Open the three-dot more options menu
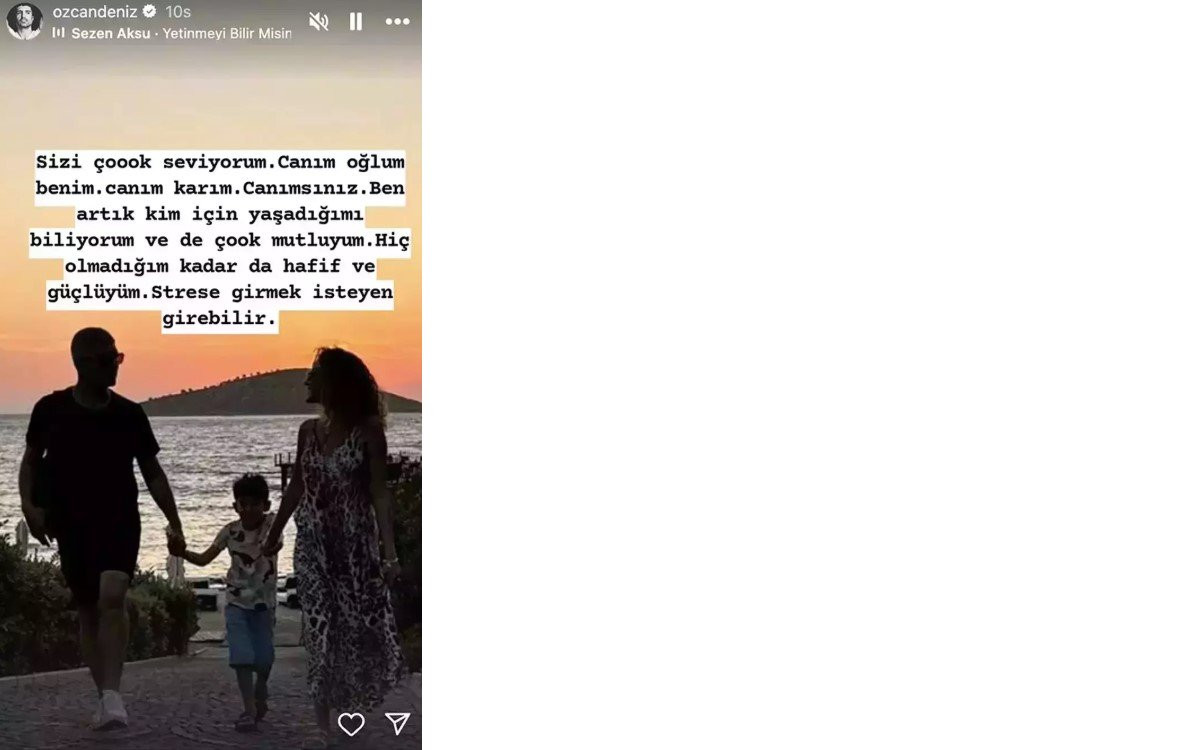Screen dimensions: 1200x750 397,21
